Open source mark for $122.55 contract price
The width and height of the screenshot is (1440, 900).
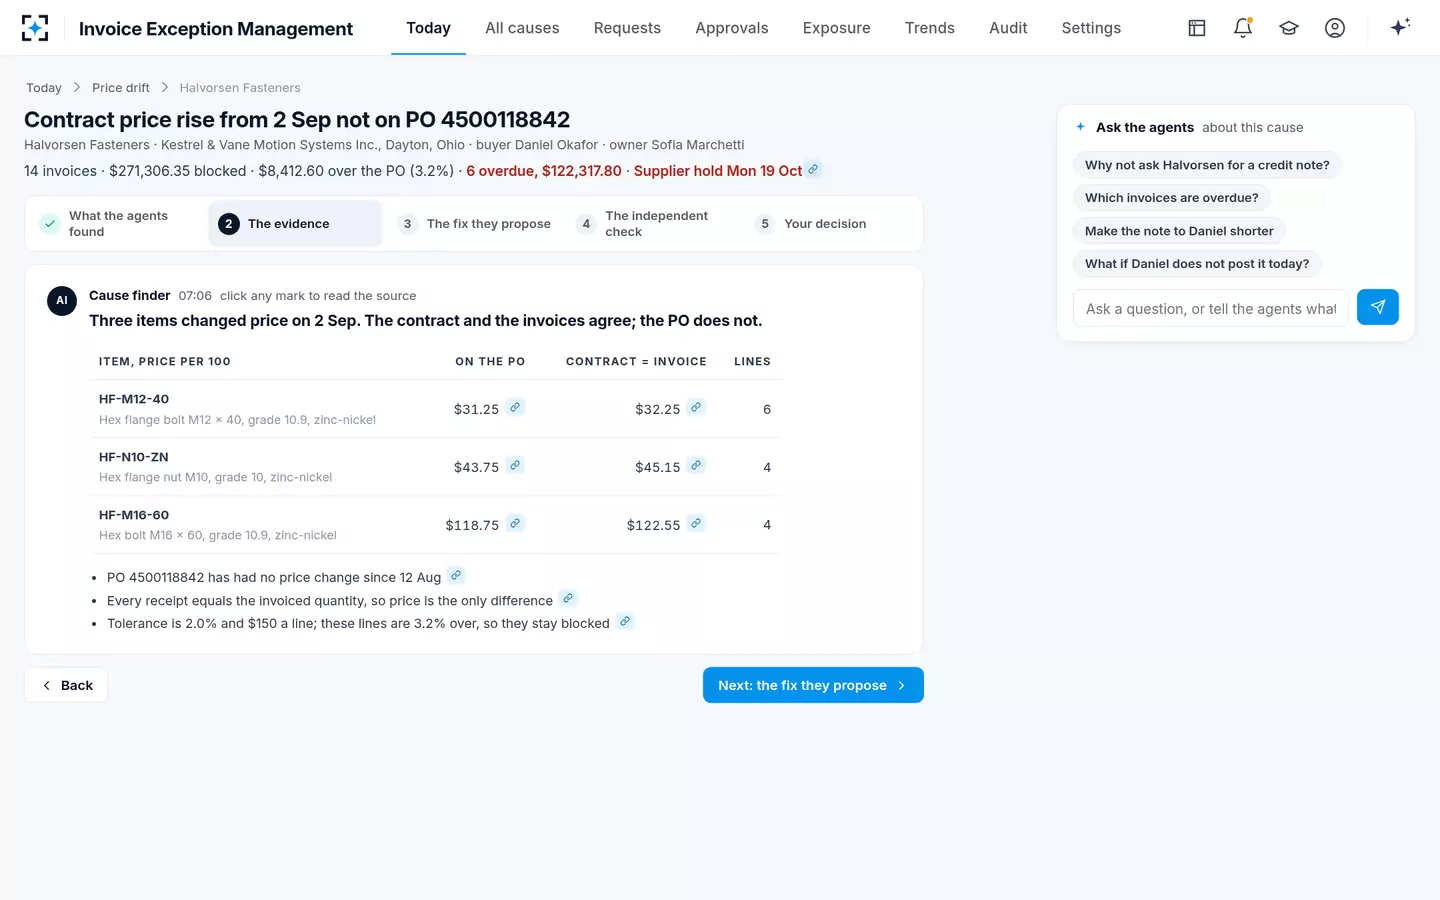pos(696,523)
